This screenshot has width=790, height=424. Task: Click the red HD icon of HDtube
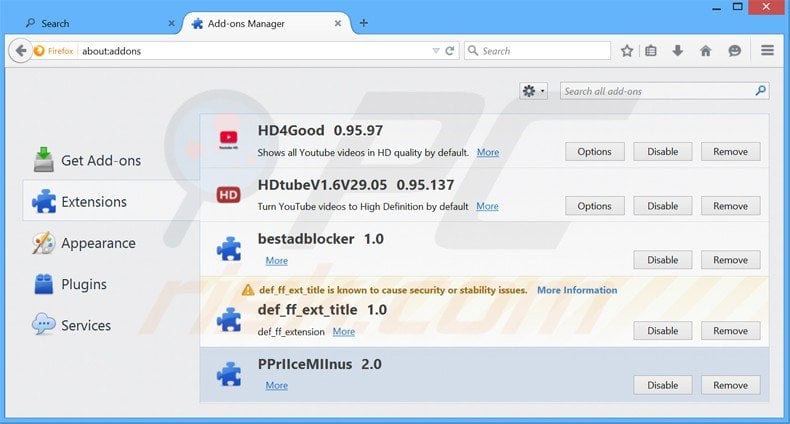point(228,195)
